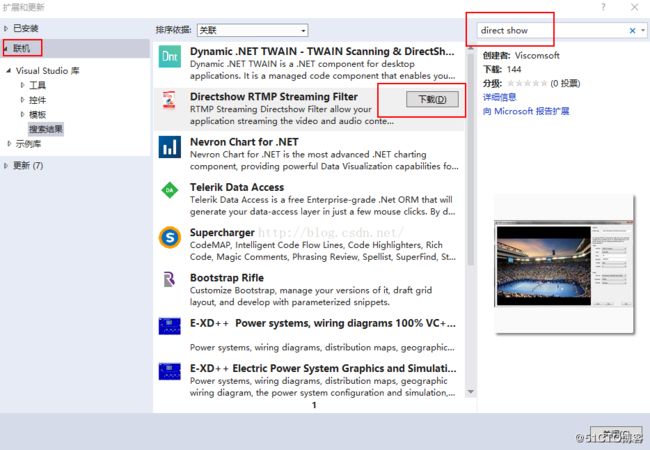Expand the 控件 tree node
Screen dimensions: 650x450
coord(22,100)
